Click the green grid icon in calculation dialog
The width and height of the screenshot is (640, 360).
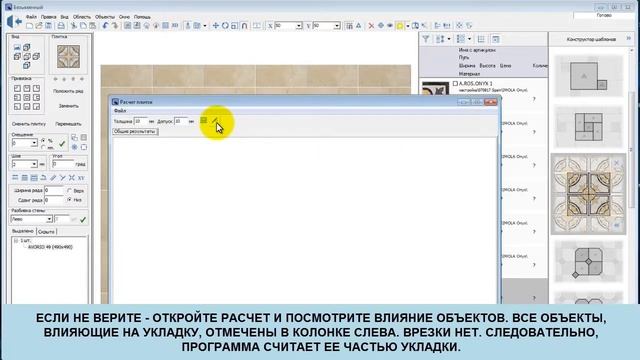click(203, 120)
